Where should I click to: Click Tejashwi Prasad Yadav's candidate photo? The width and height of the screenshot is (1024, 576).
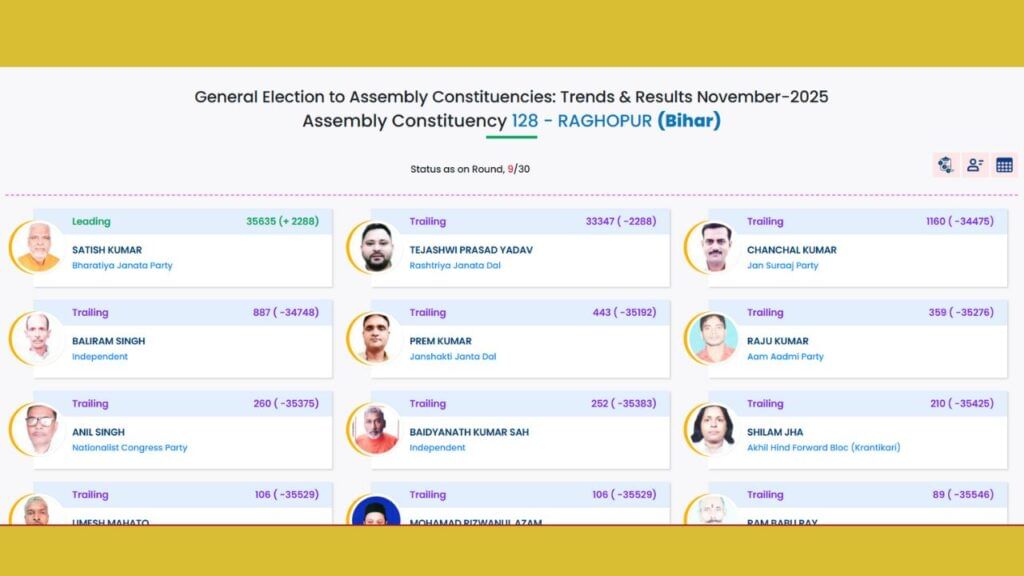click(375, 247)
